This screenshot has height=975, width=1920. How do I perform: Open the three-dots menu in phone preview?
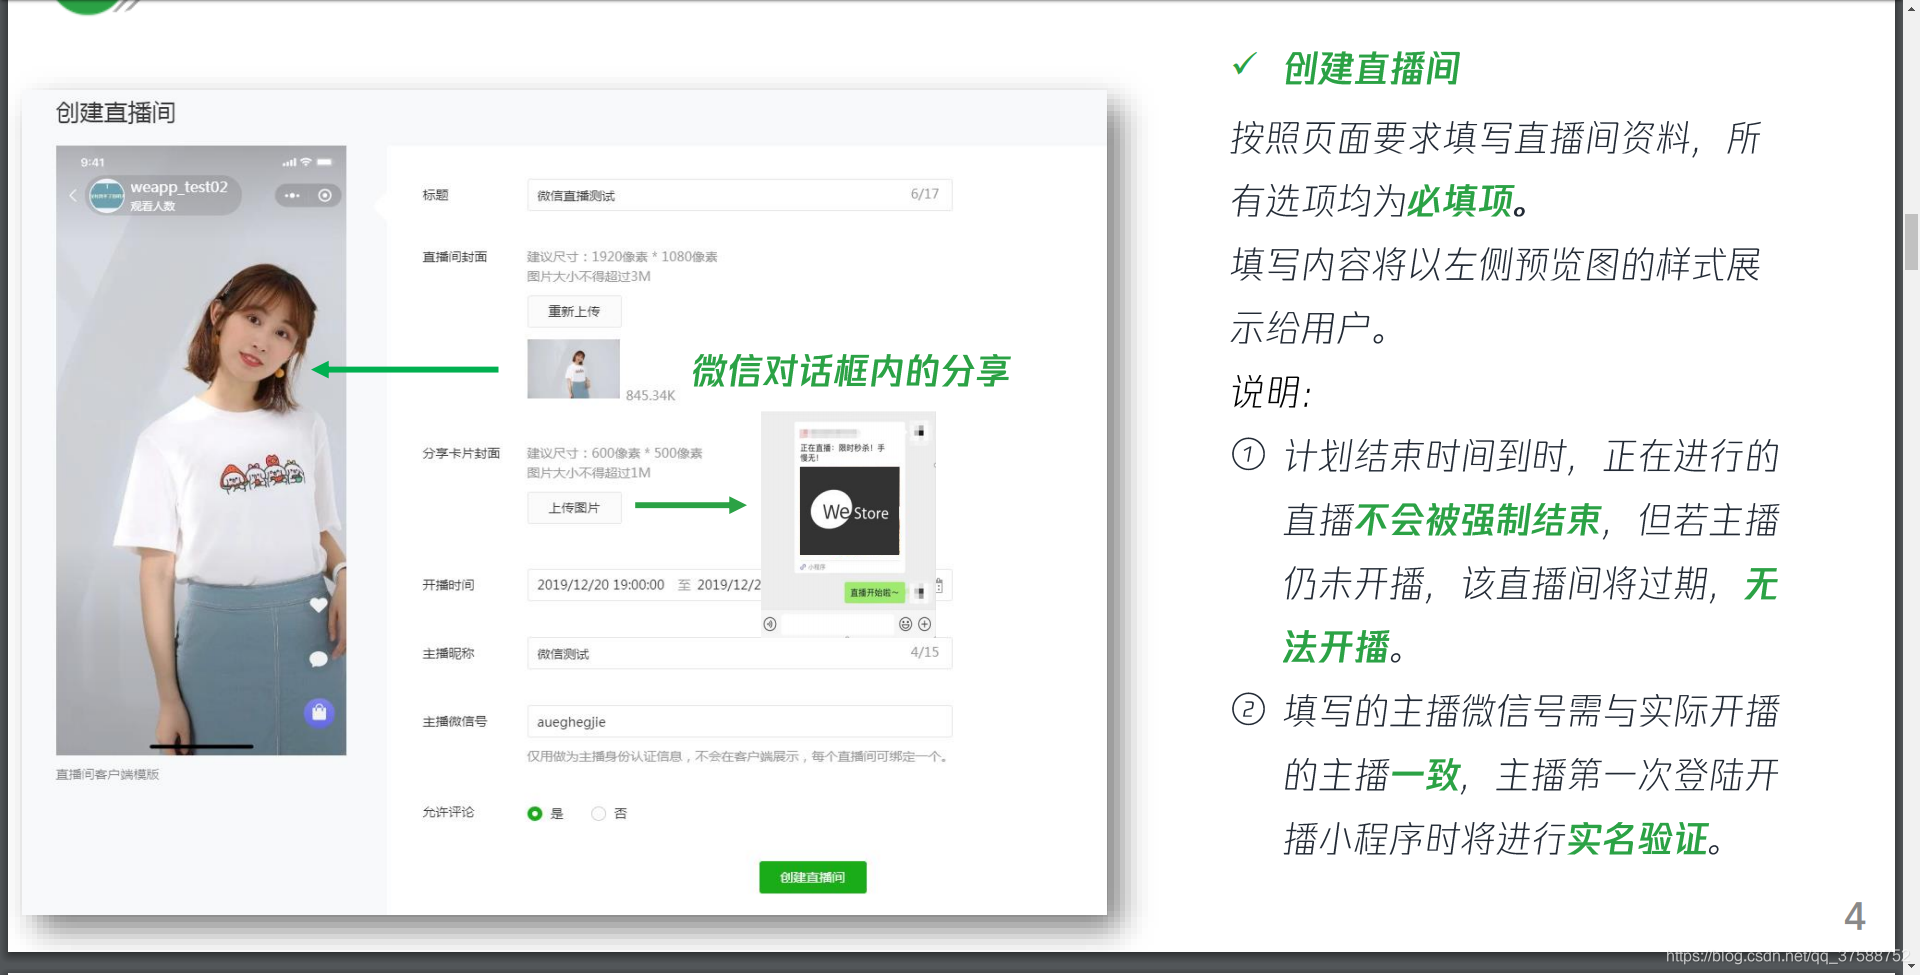[292, 195]
